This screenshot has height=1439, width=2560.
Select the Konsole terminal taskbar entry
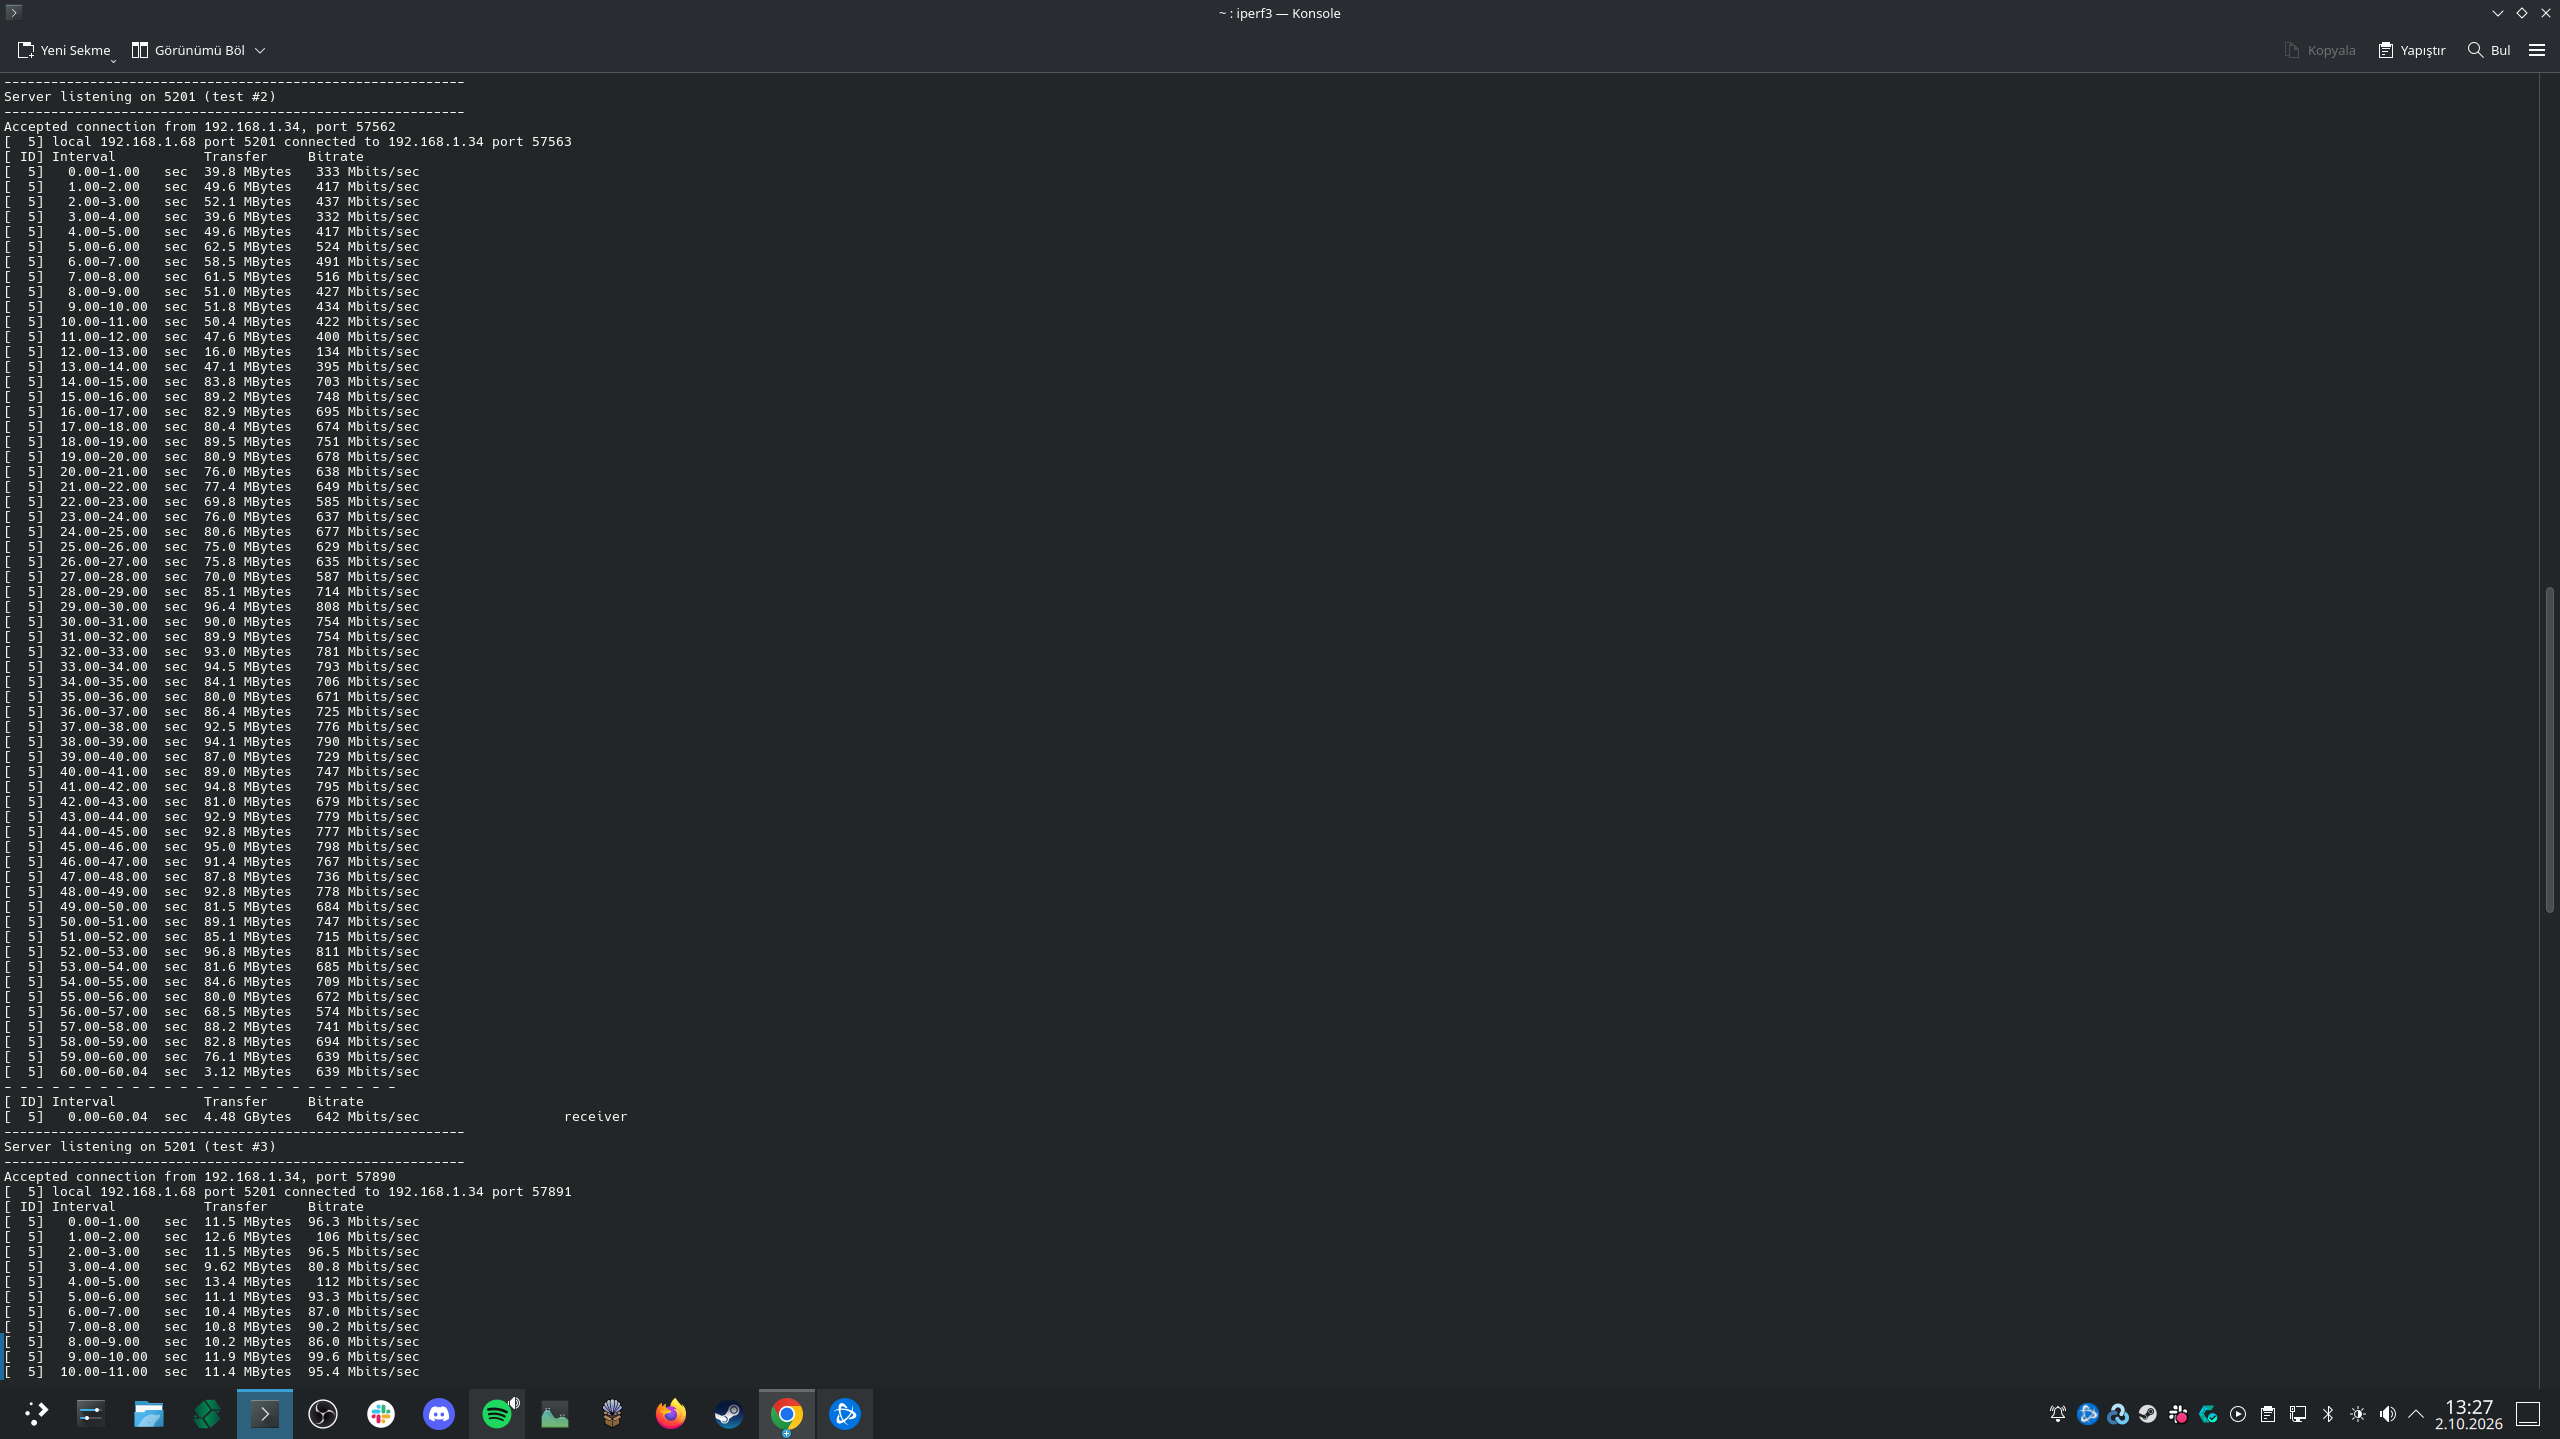tap(265, 1413)
